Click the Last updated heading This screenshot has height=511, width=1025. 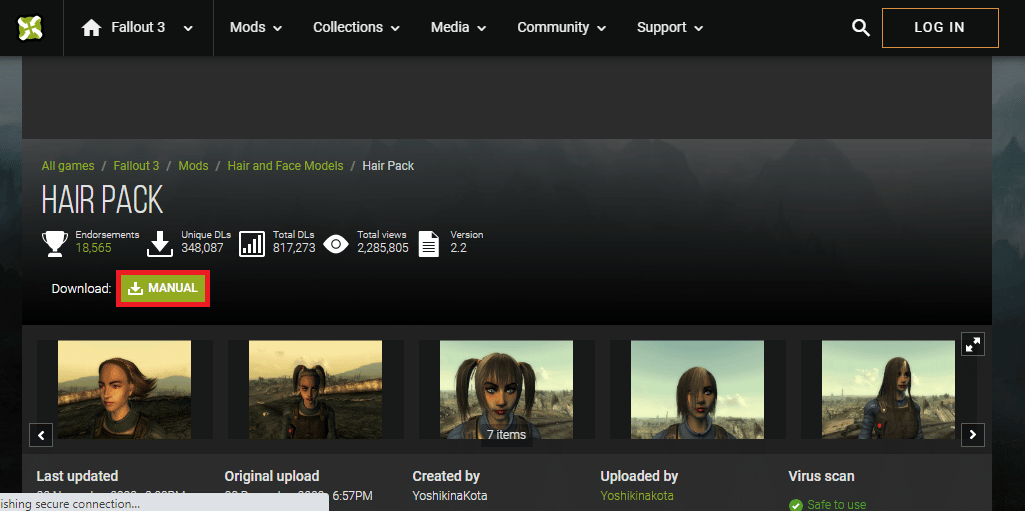click(77, 476)
